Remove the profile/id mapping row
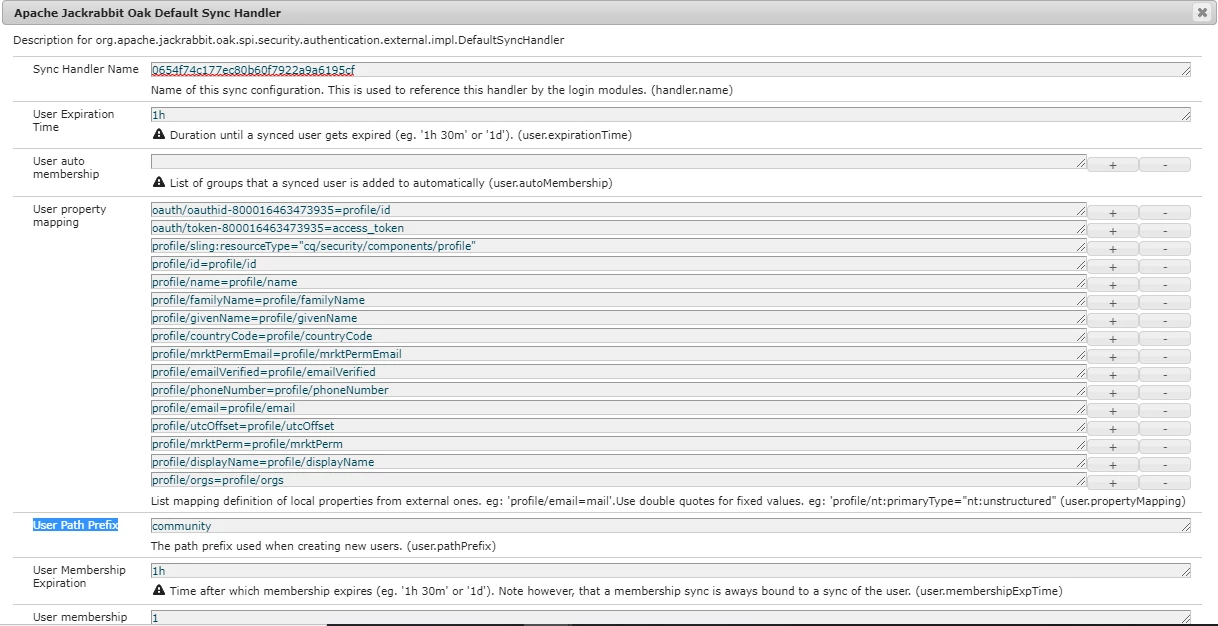The image size is (1218, 626). click(x=1165, y=267)
